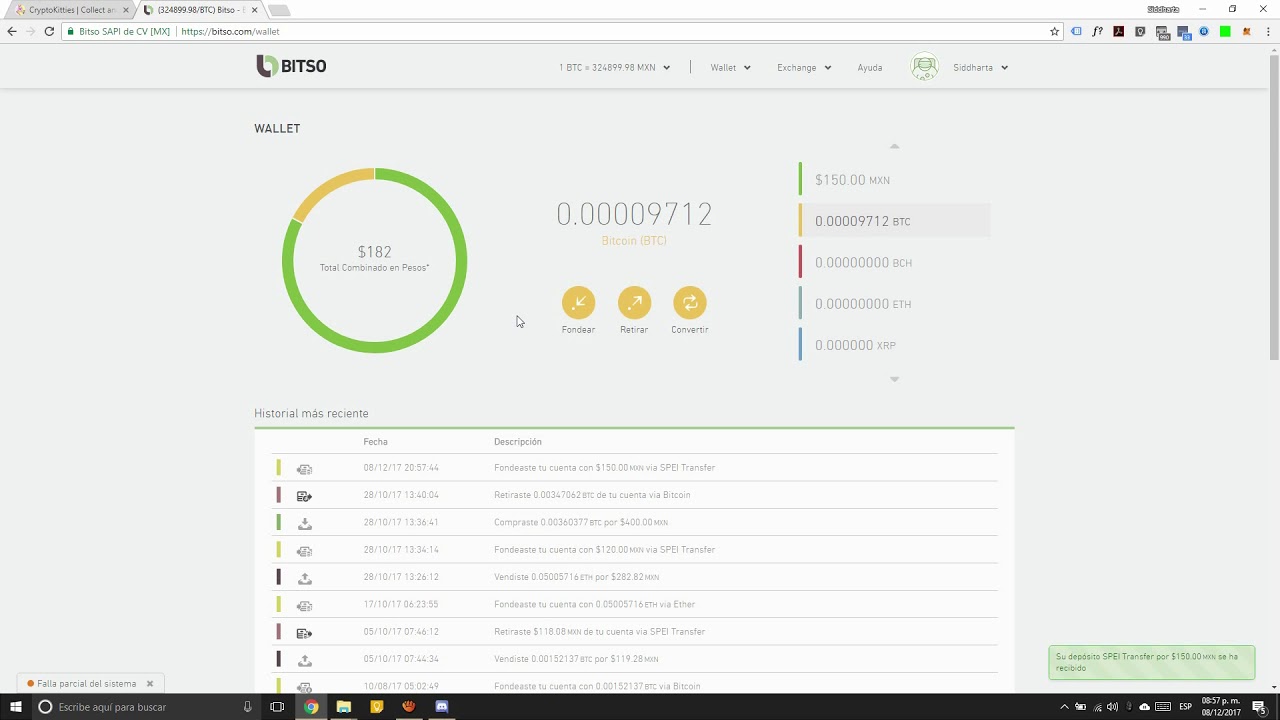Click the Retirar withdraw icon
The width and height of the screenshot is (1280, 720).
pyautogui.click(x=634, y=302)
